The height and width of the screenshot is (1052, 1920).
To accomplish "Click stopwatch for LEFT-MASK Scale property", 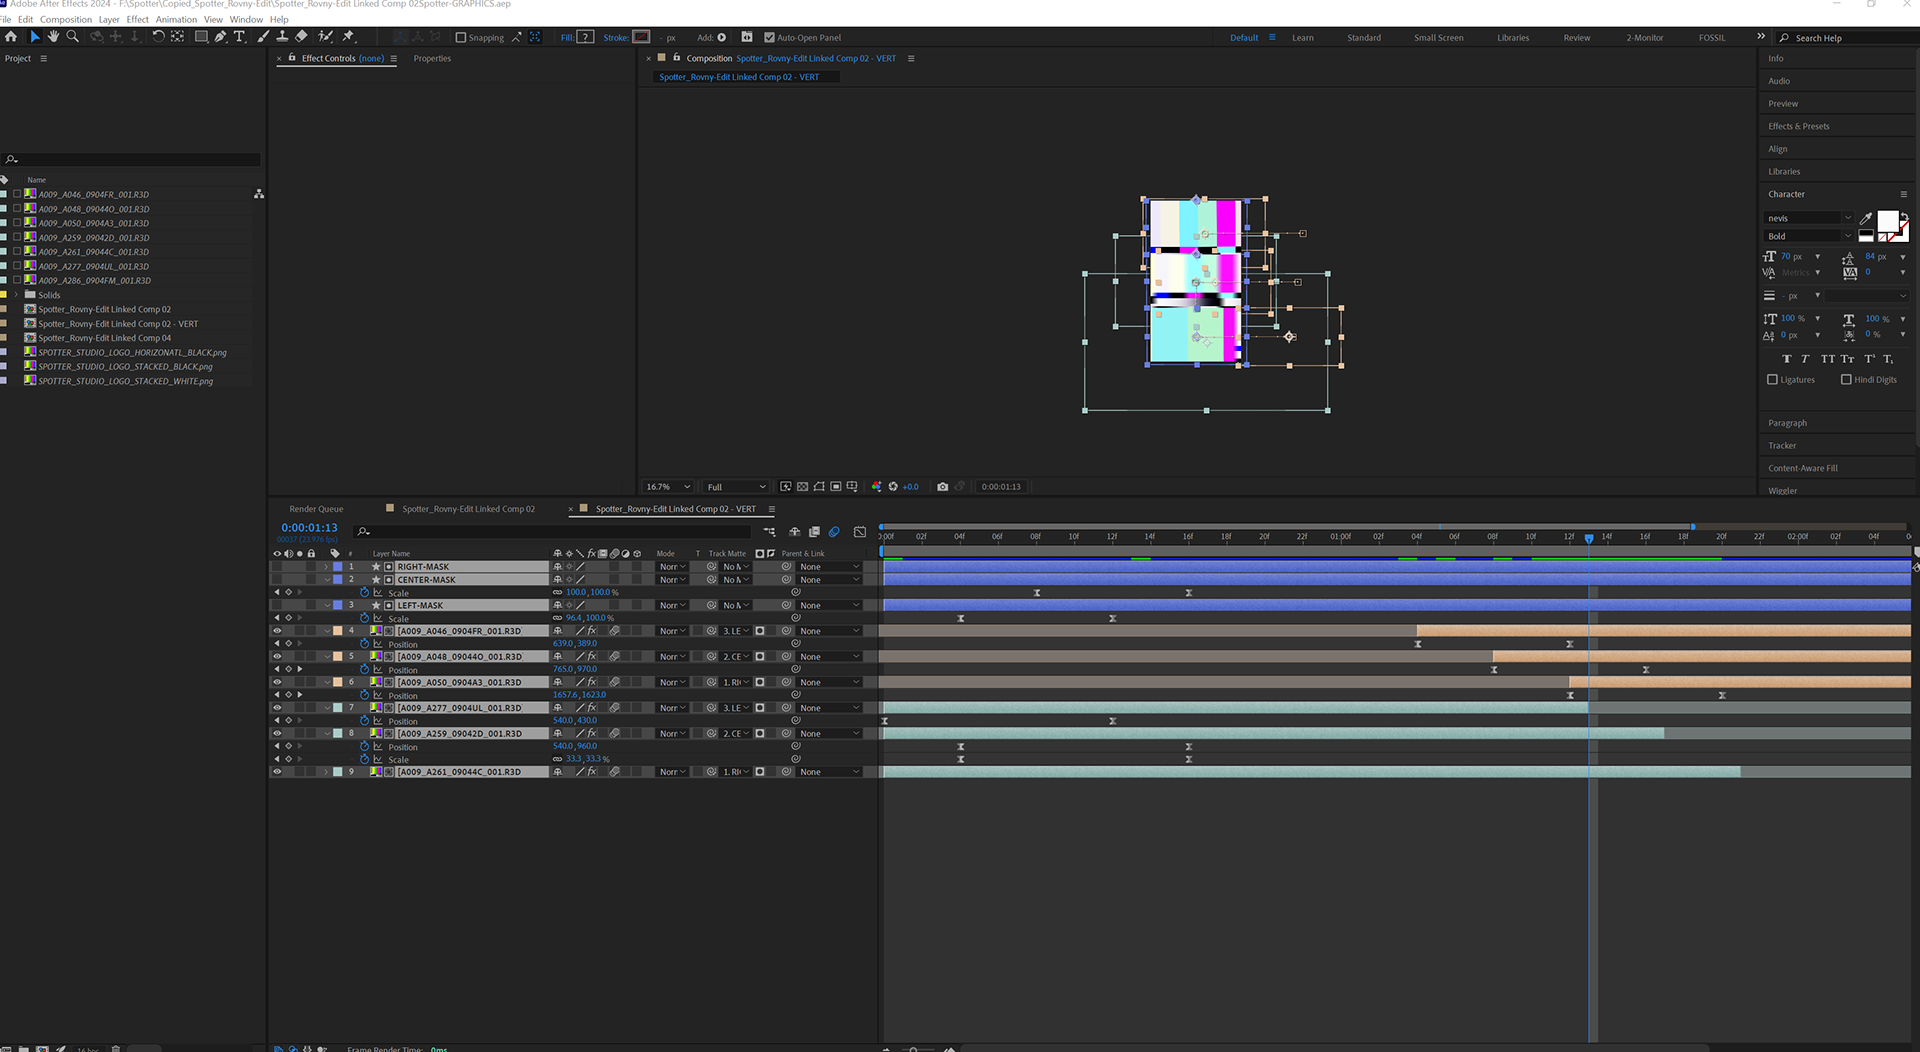I will (x=365, y=618).
